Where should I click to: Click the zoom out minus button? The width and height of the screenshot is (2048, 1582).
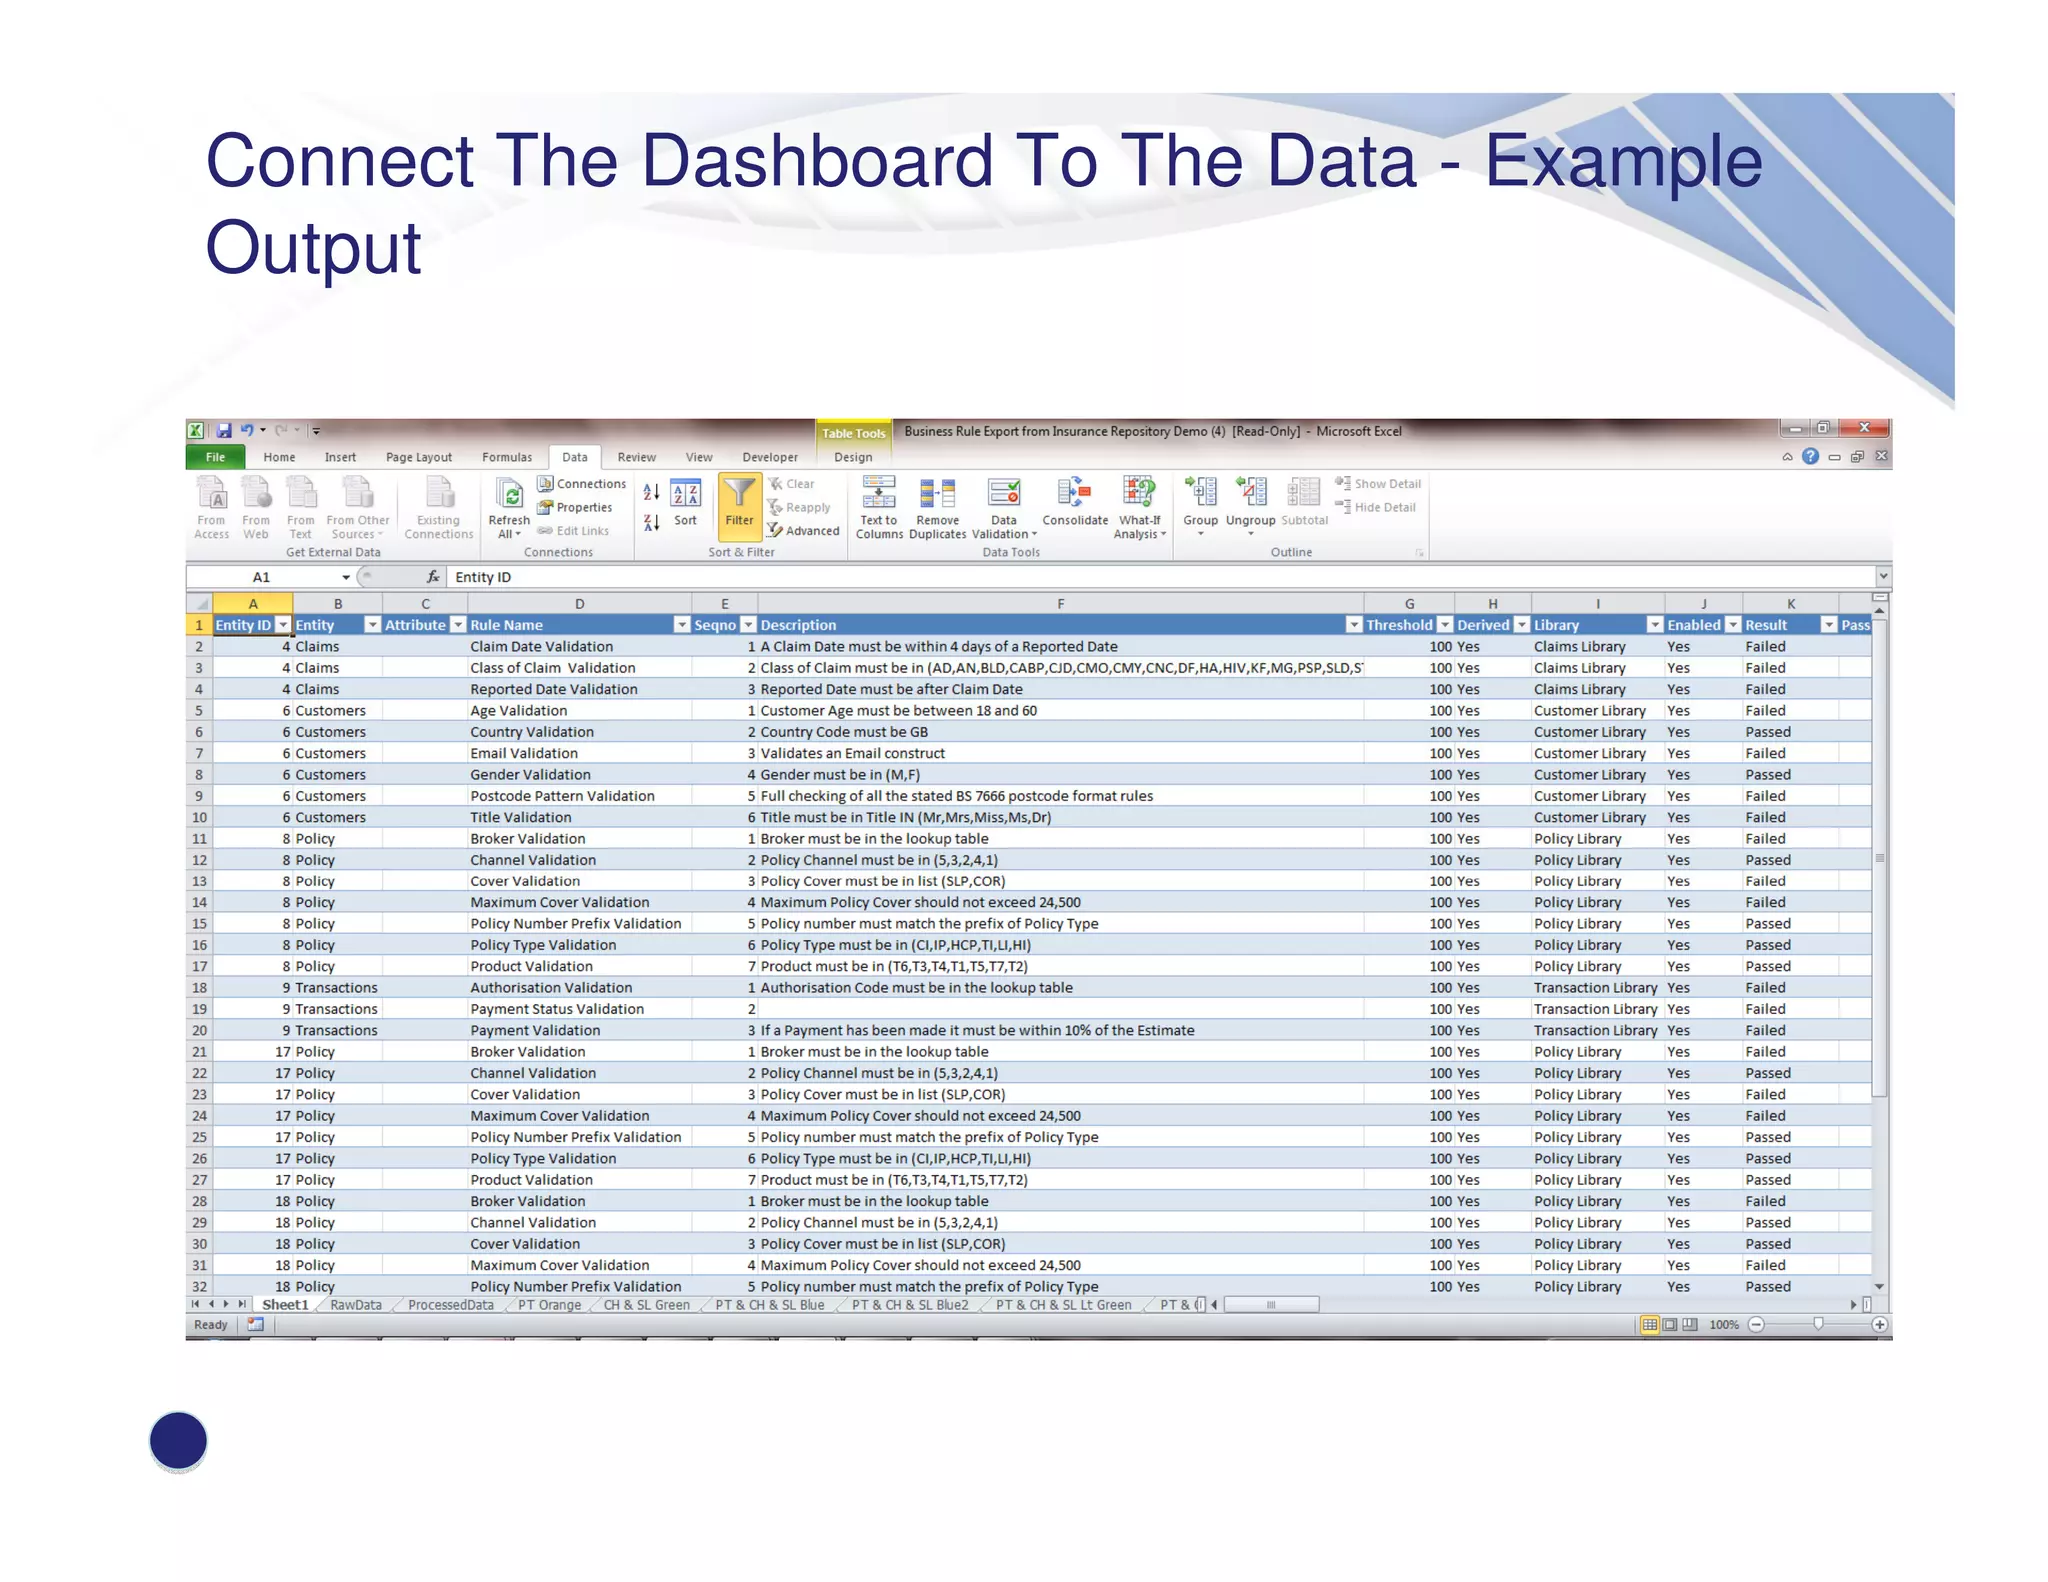point(1756,1325)
